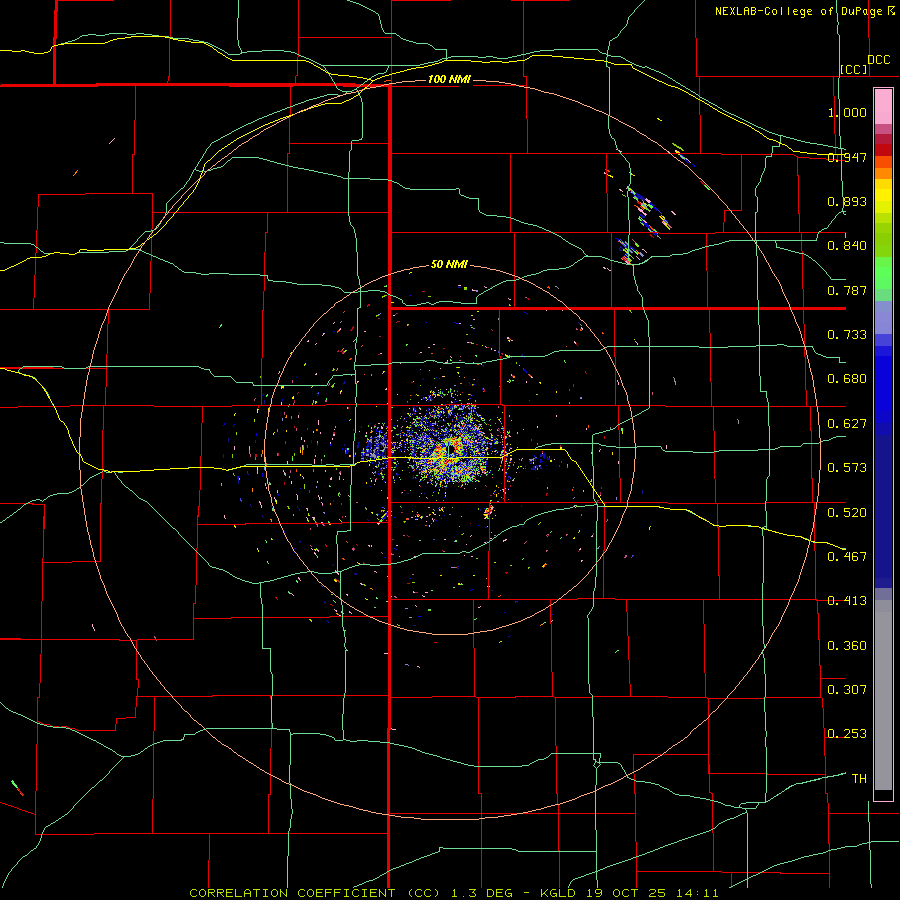Click the 0.947 legend value
Viewport: 900px width, 900px height.
pos(847,157)
